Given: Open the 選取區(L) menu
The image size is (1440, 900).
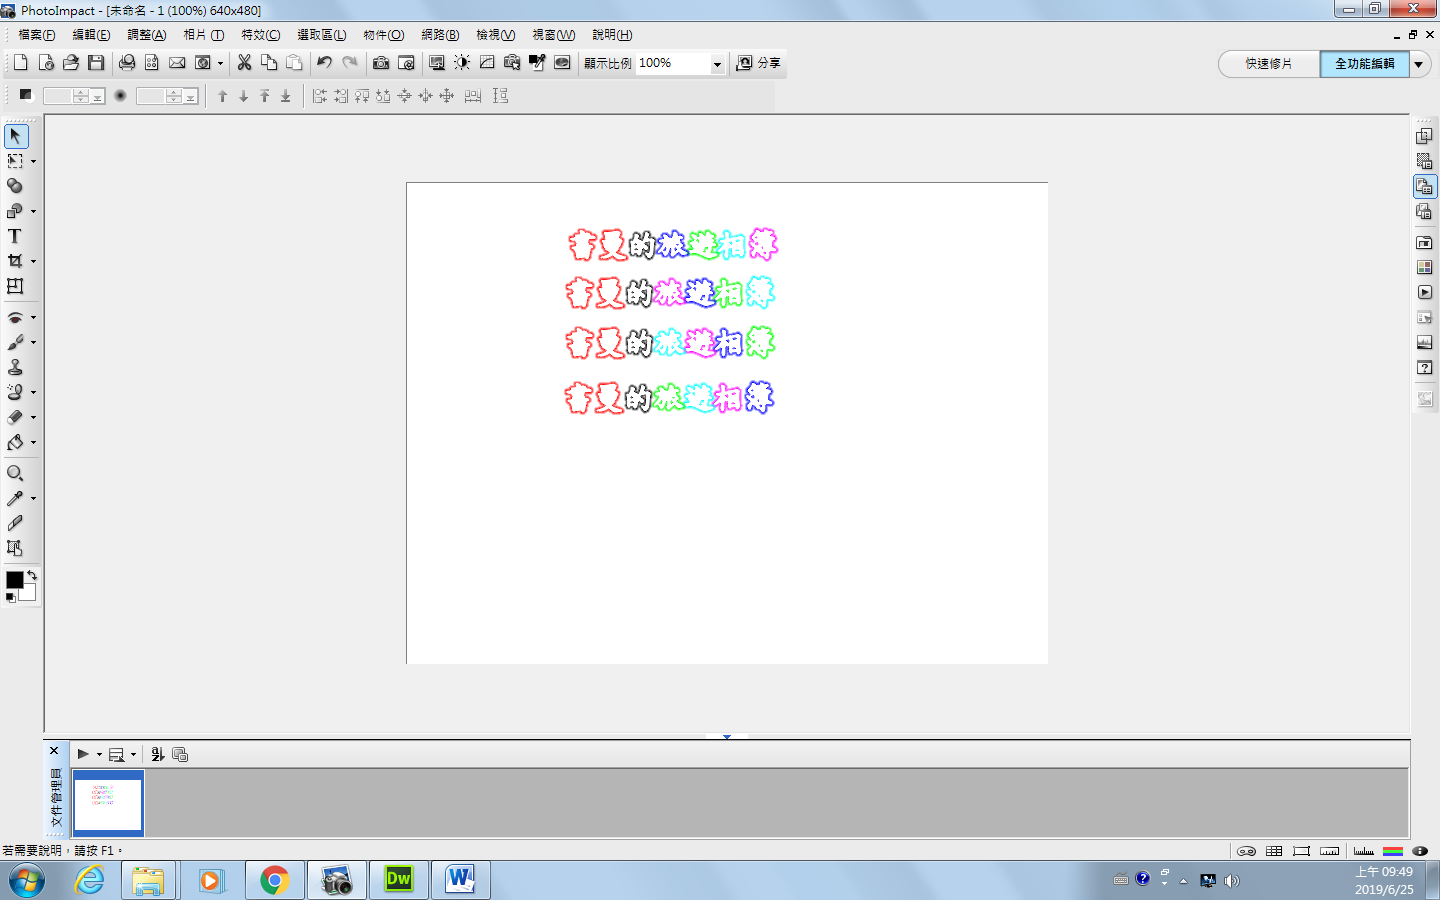Looking at the screenshot, I should point(321,35).
